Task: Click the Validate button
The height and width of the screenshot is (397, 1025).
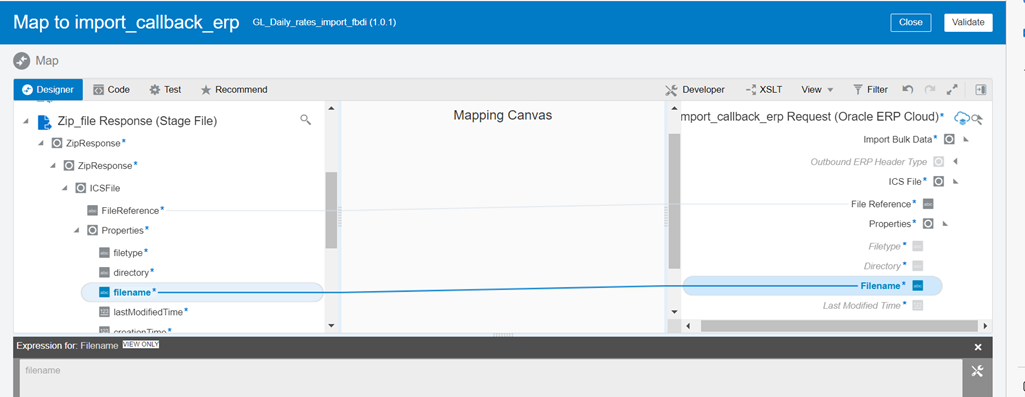Action: pyautogui.click(x=968, y=22)
